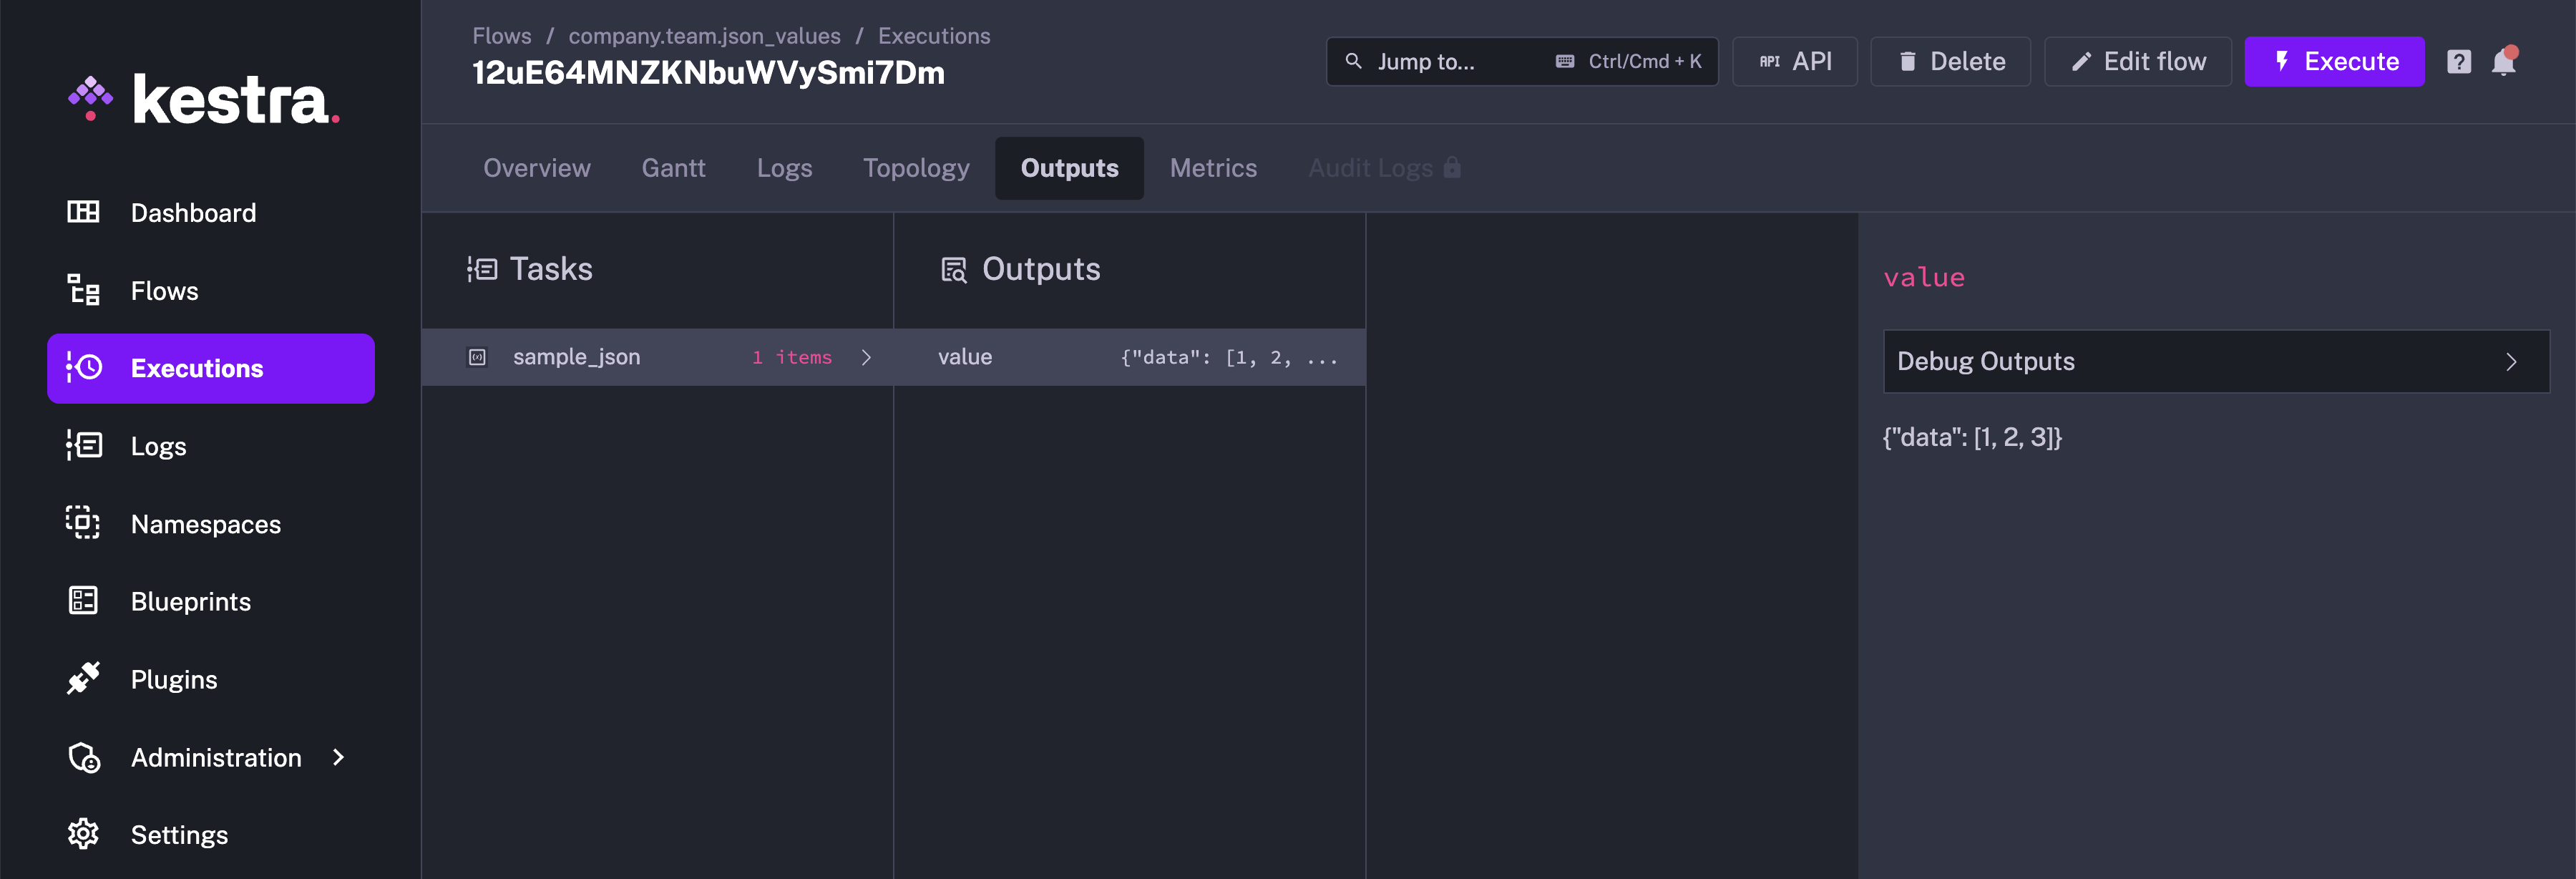This screenshot has height=879, width=2576.
Task: Click the Edit flow button
Action: click(2139, 61)
